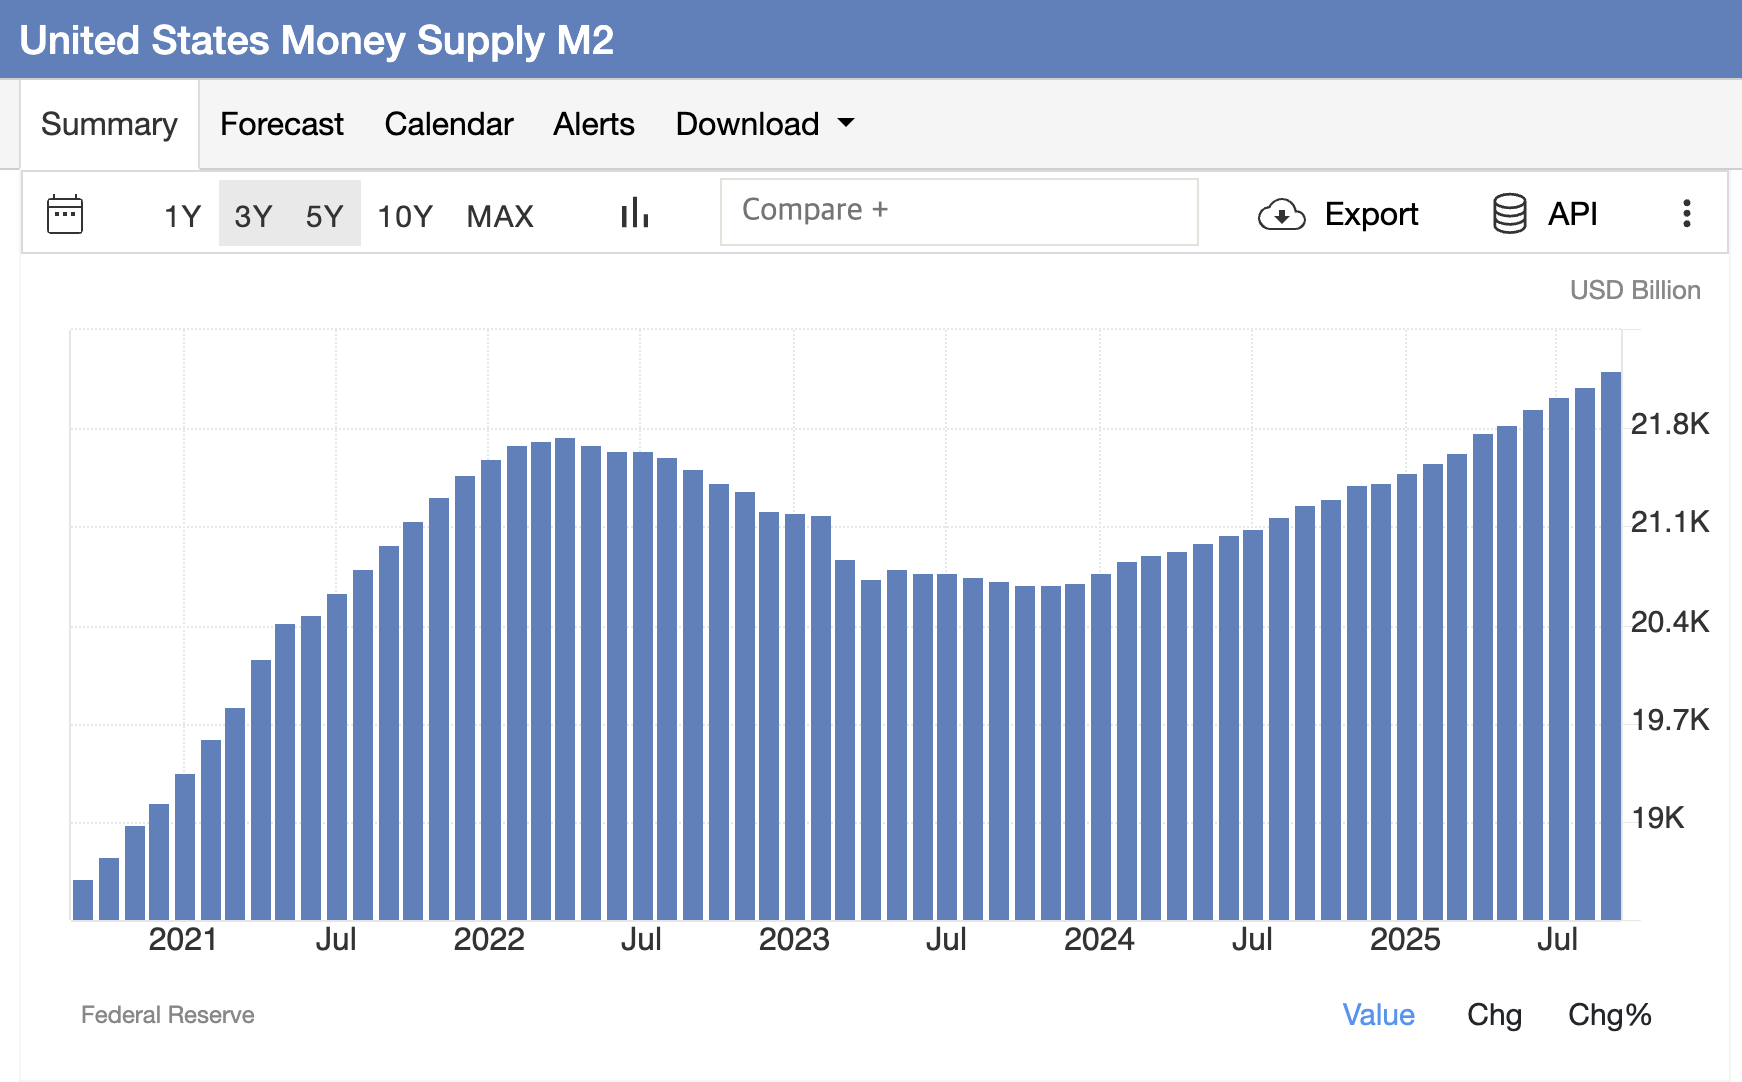Set chart range to 10Y

pyautogui.click(x=404, y=216)
